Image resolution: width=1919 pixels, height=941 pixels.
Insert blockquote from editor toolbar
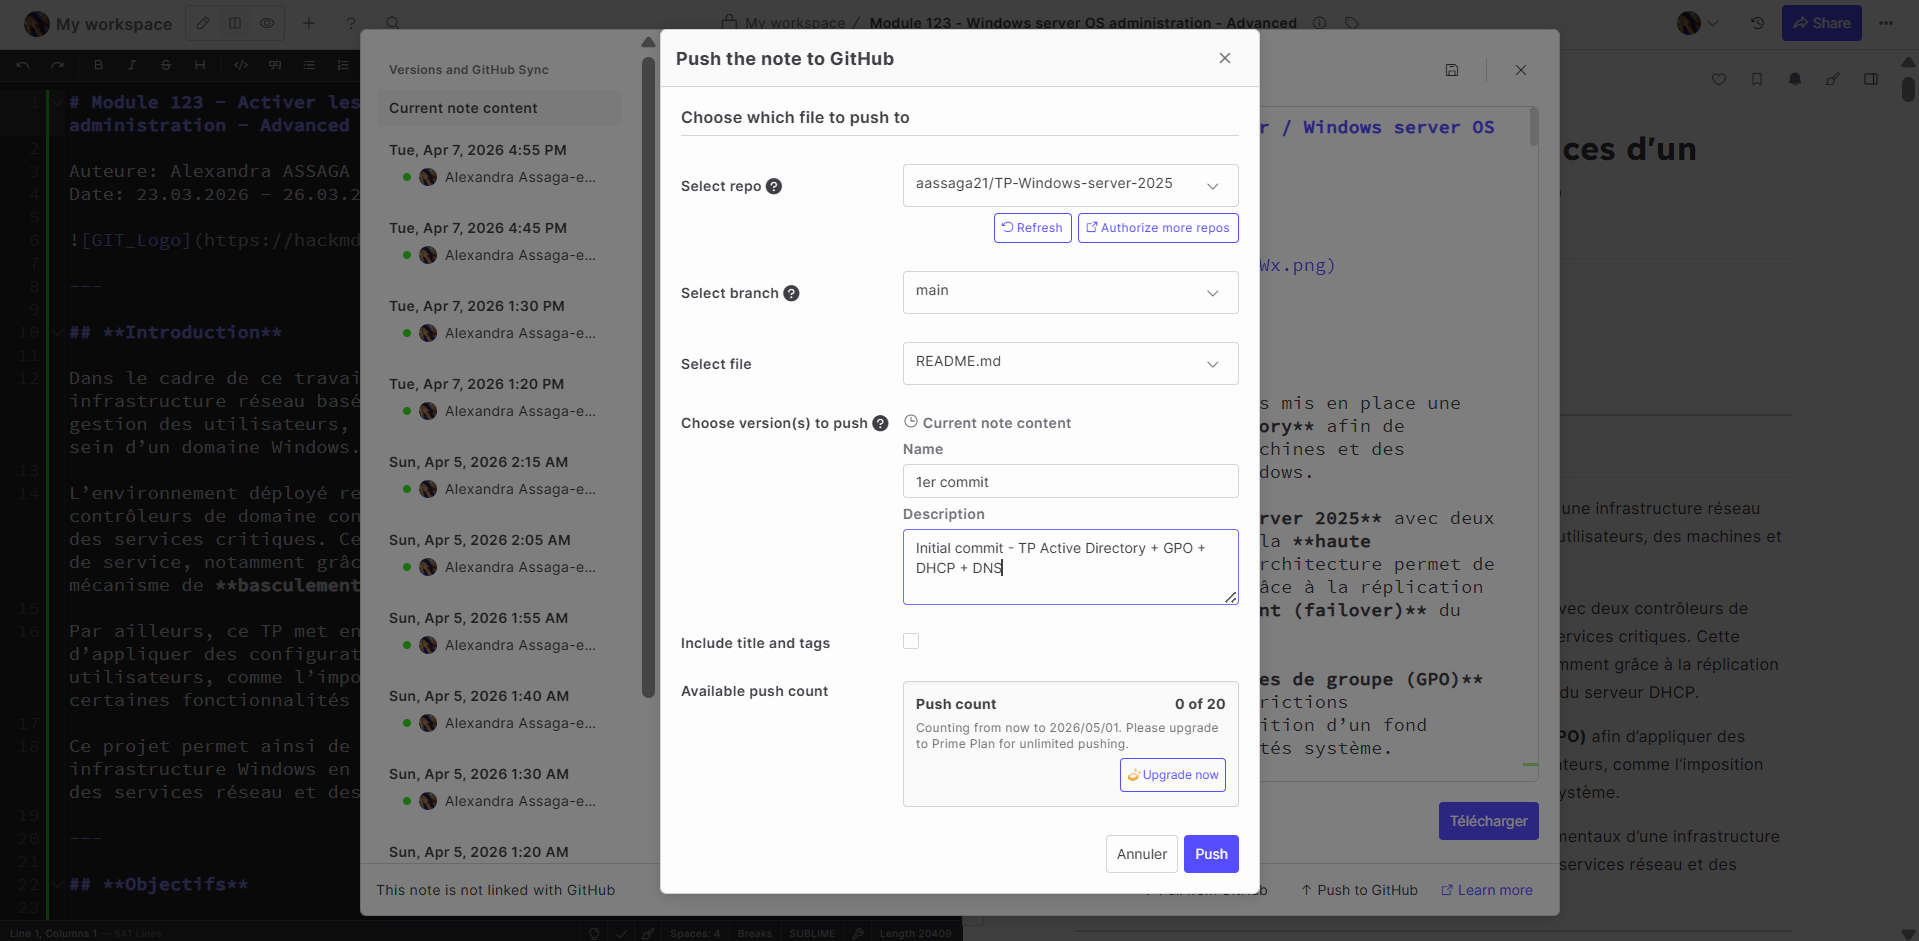pos(275,65)
